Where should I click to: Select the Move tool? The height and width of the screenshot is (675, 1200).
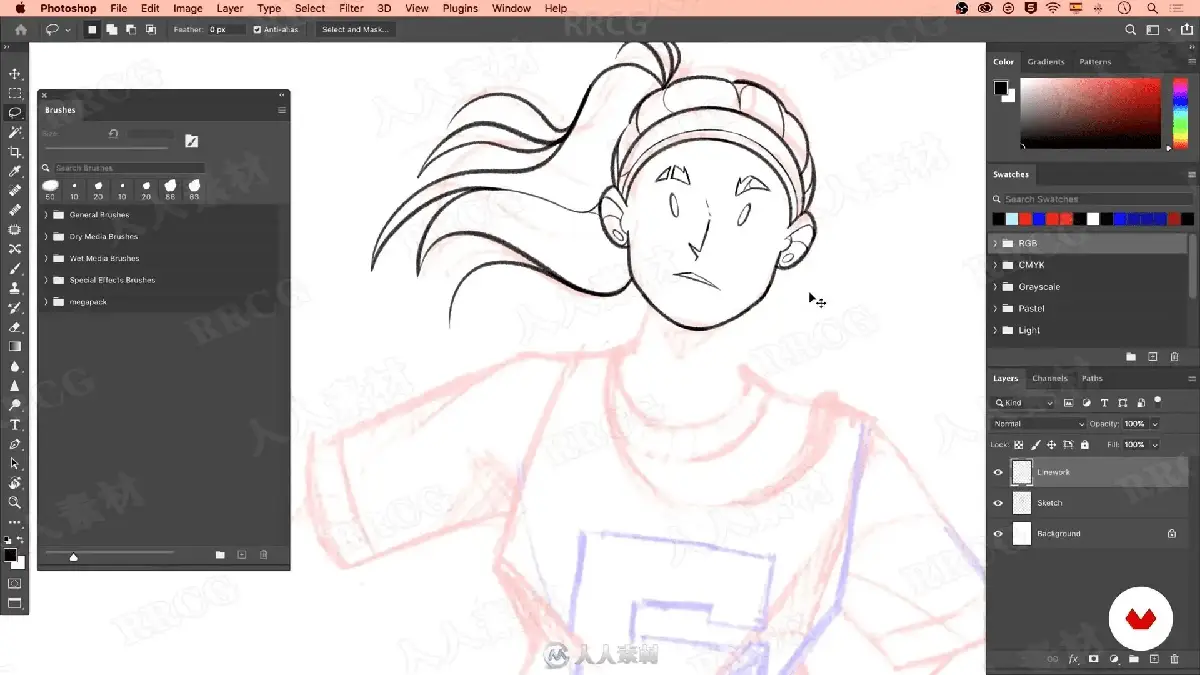point(15,74)
